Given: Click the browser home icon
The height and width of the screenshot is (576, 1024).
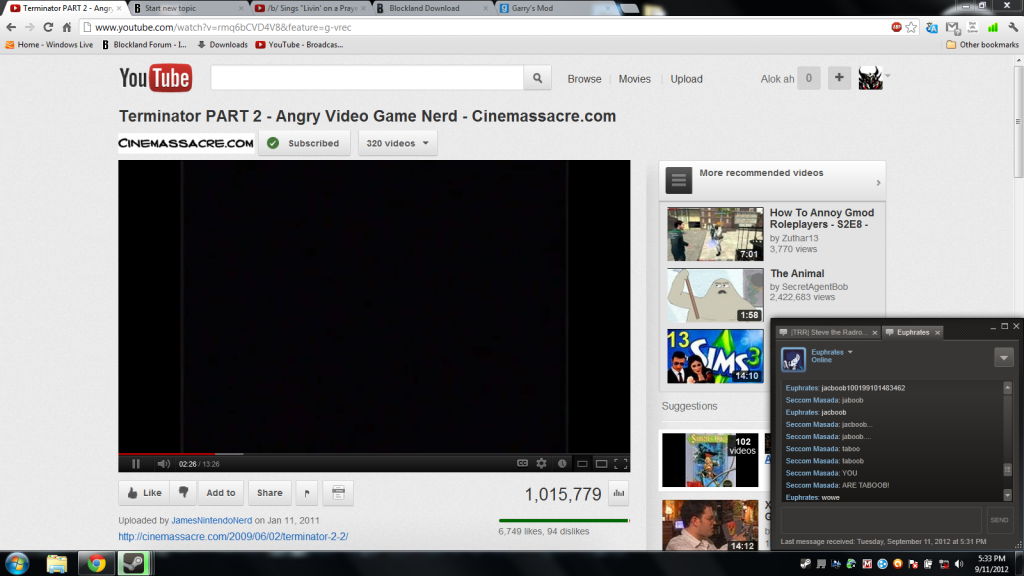Looking at the screenshot, I should point(67,27).
